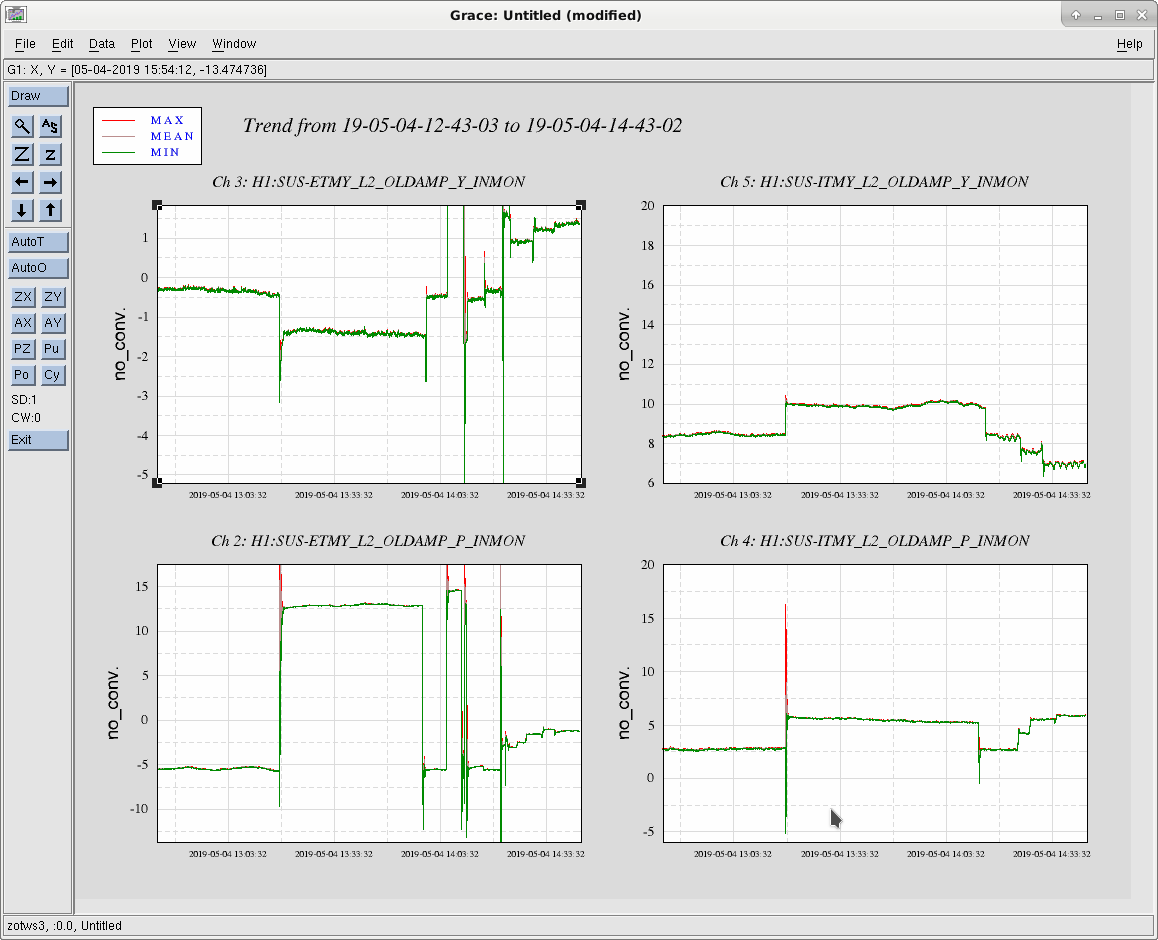Click the Exit button
The height and width of the screenshot is (940, 1158).
coord(38,440)
